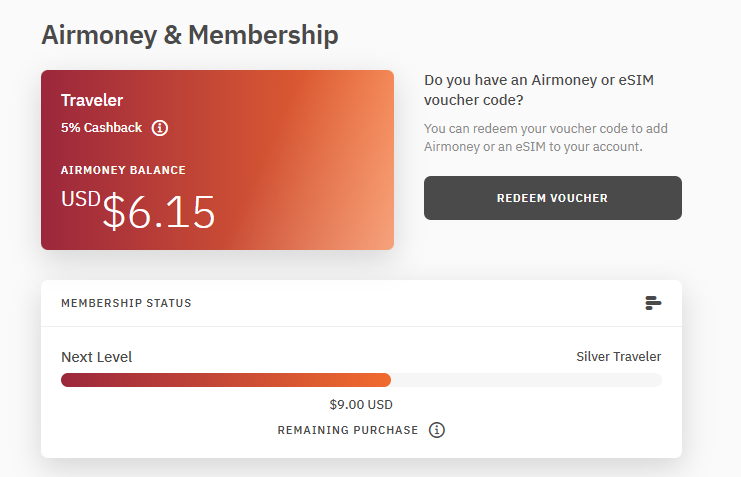Select the Traveler card title
This screenshot has height=477, width=741.
(x=92, y=100)
